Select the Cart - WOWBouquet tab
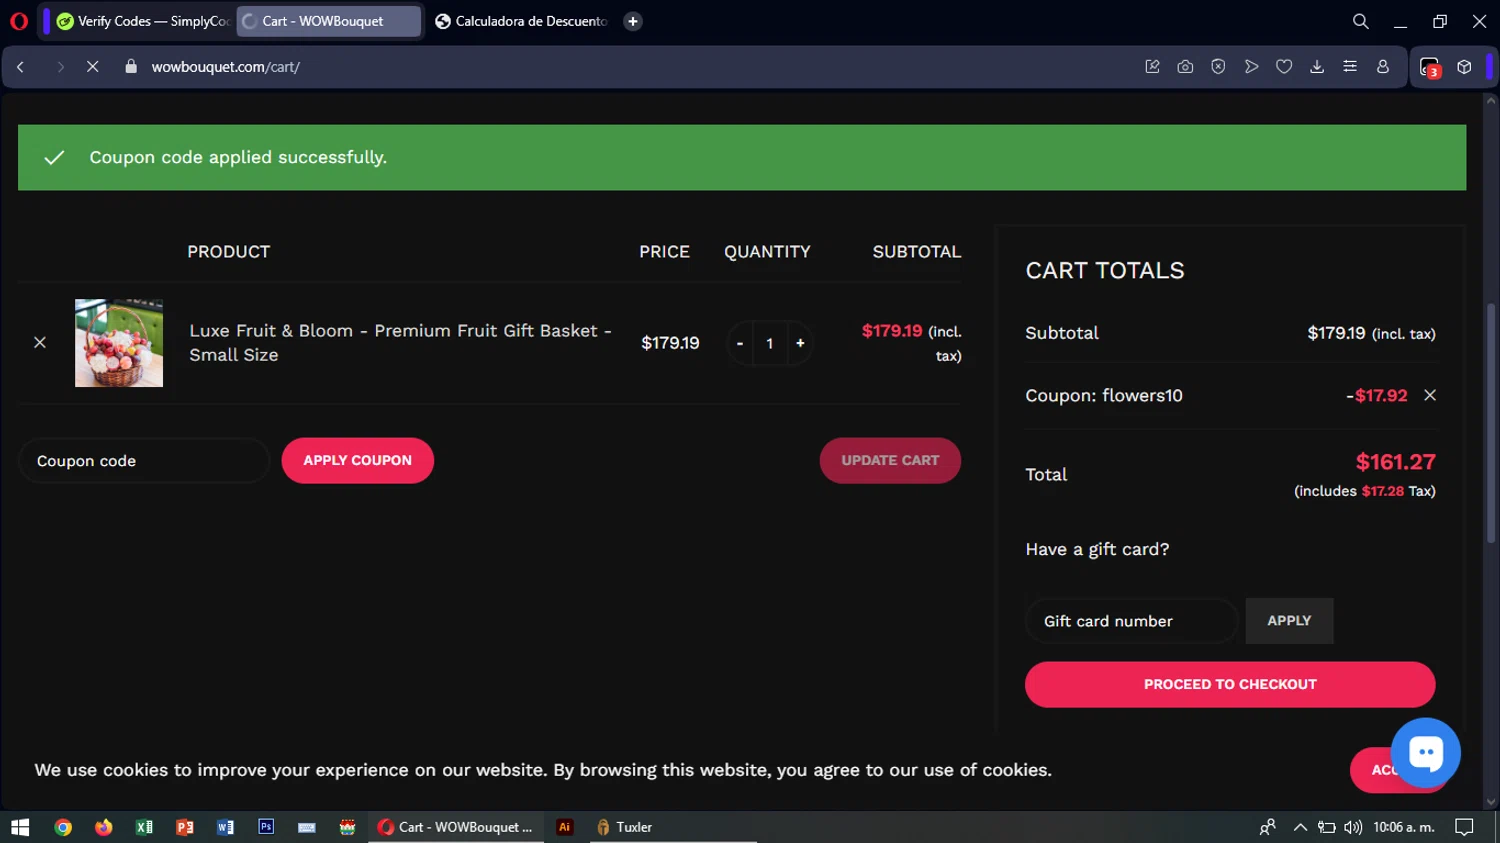This screenshot has height=843, width=1500. [x=328, y=21]
